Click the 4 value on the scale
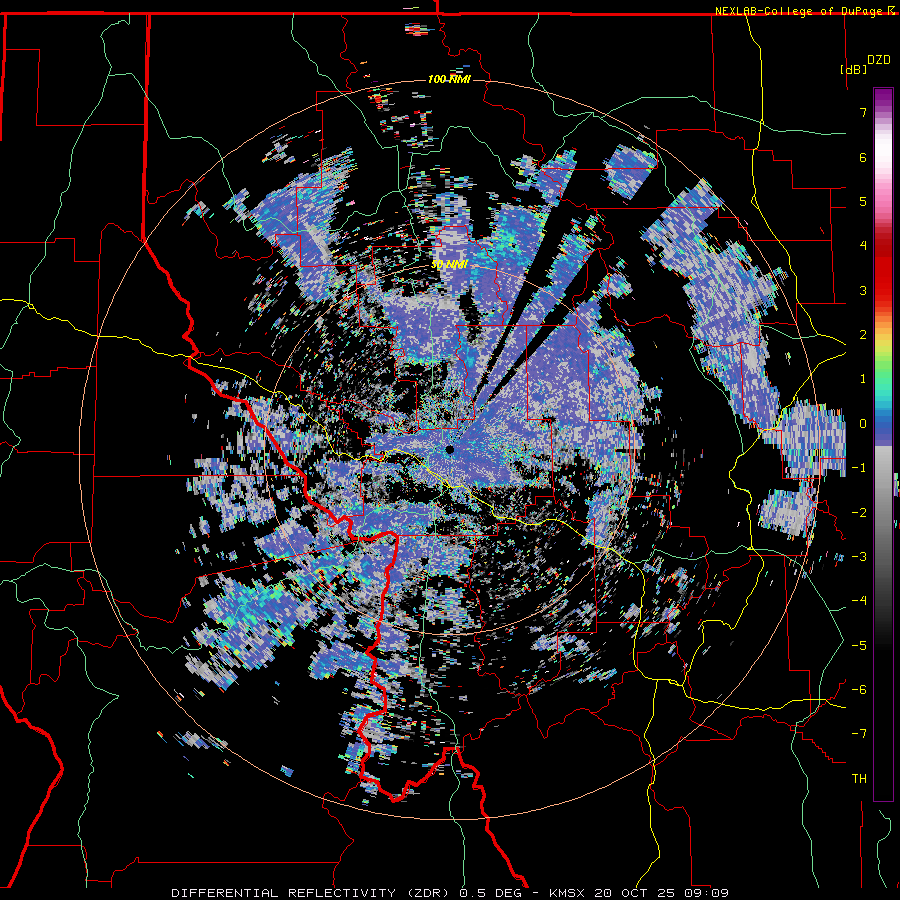The width and height of the screenshot is (900, 900). coord(863,246)
